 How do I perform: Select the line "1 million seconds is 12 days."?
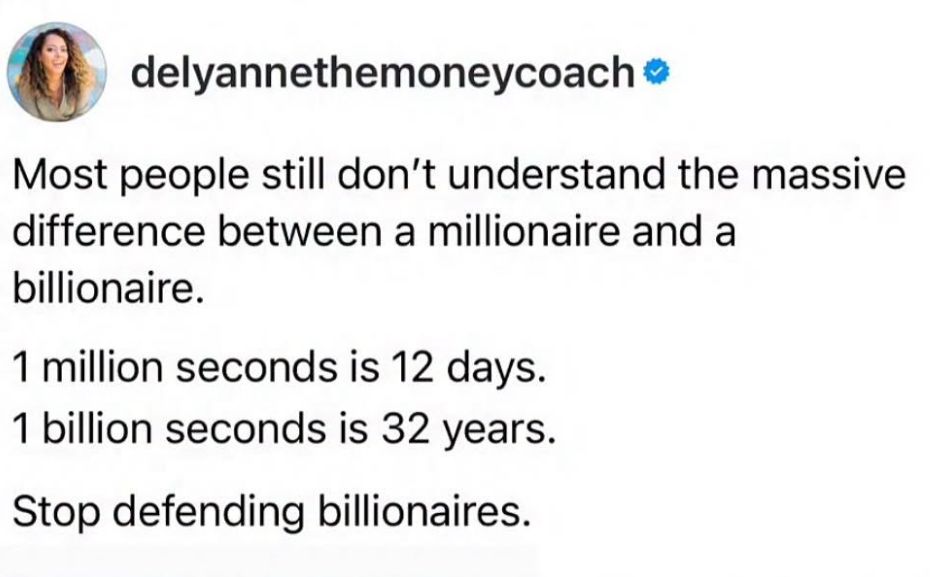278,368
